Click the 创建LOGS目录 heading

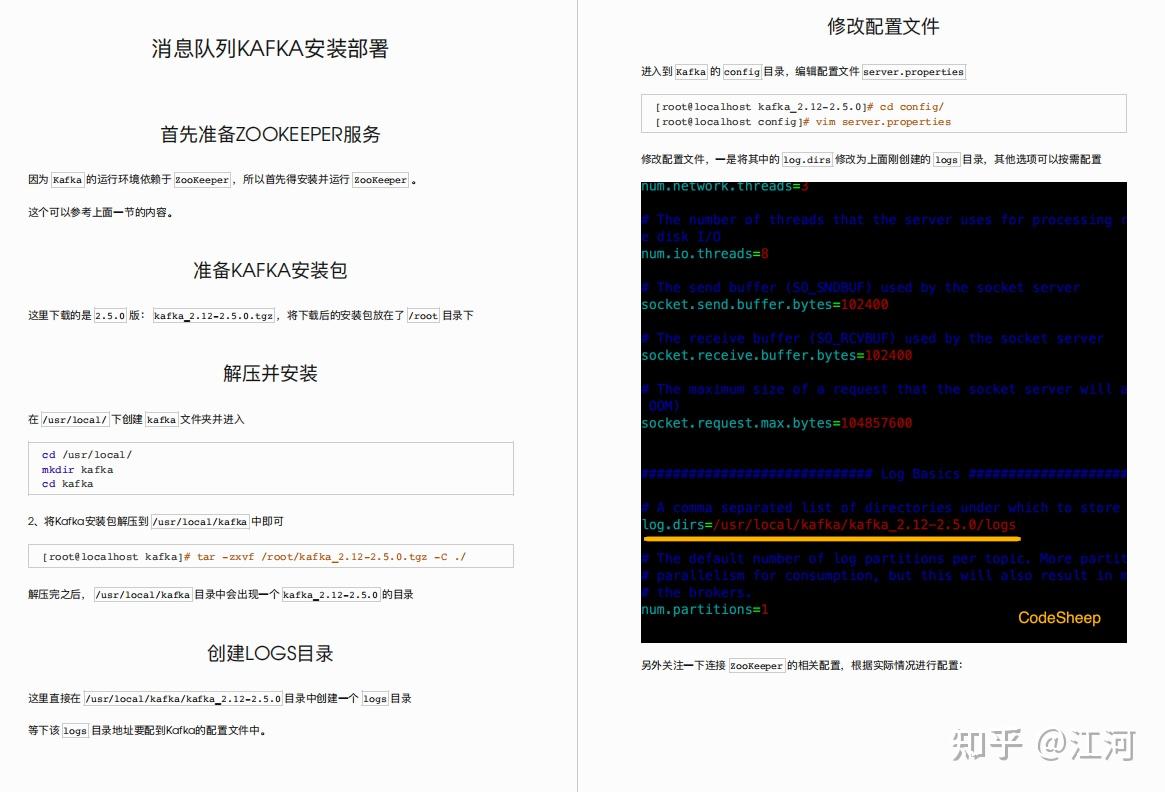(x=271, y=652)
